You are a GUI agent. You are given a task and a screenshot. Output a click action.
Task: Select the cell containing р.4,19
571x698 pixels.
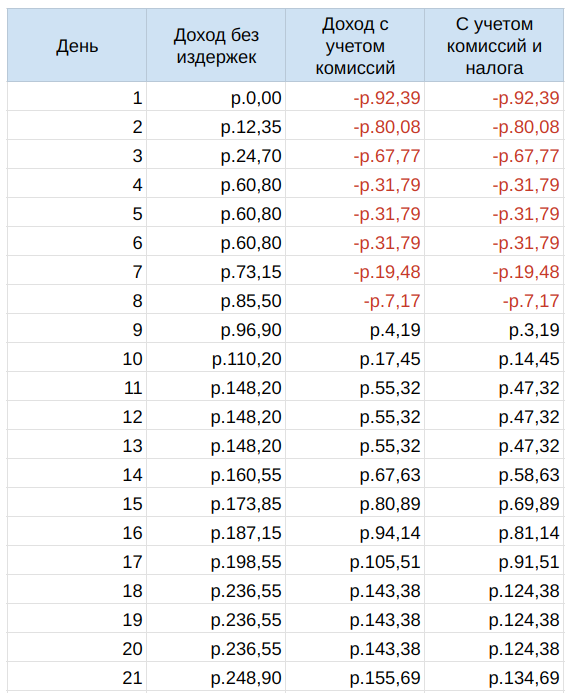click(x=355, y=329)
